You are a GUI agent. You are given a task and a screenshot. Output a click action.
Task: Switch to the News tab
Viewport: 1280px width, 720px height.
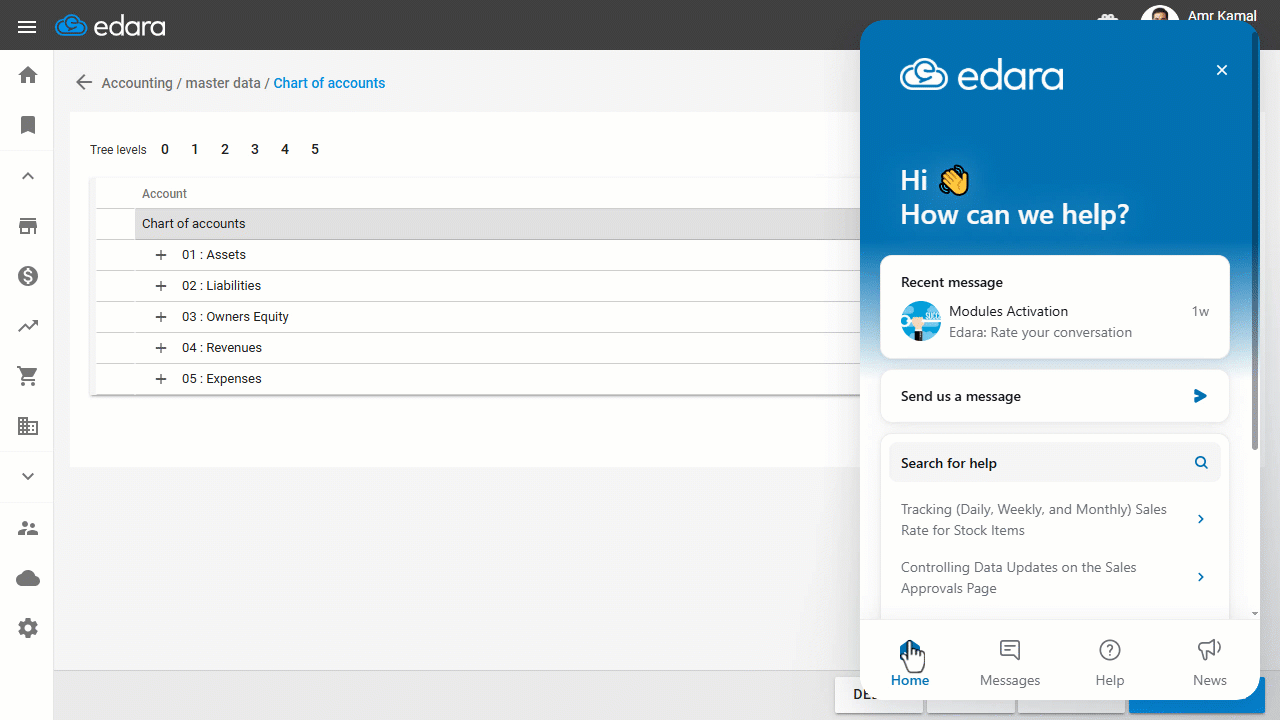pos(1209,663)
